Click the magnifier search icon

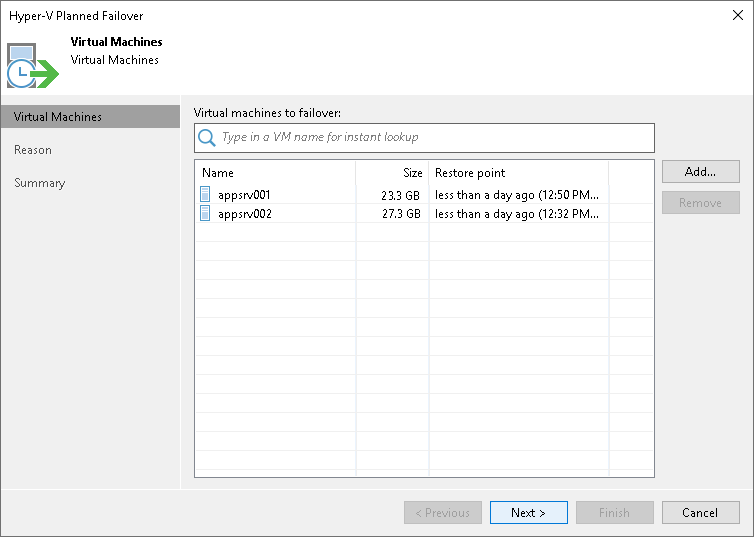207,138
